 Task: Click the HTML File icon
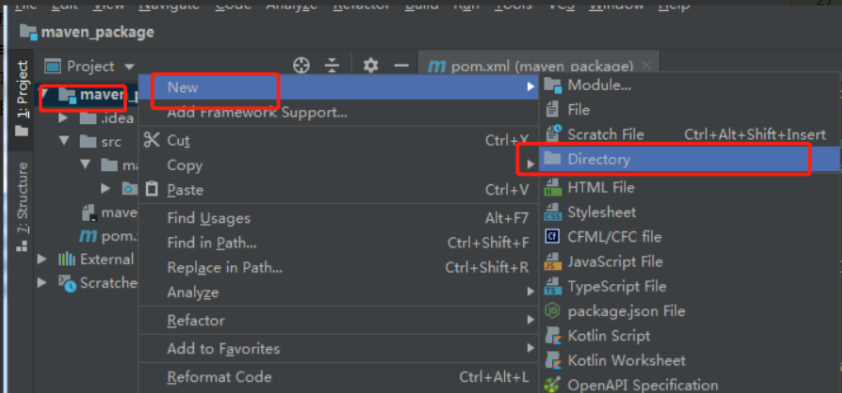pyautogui.click(x=553, y=187)
